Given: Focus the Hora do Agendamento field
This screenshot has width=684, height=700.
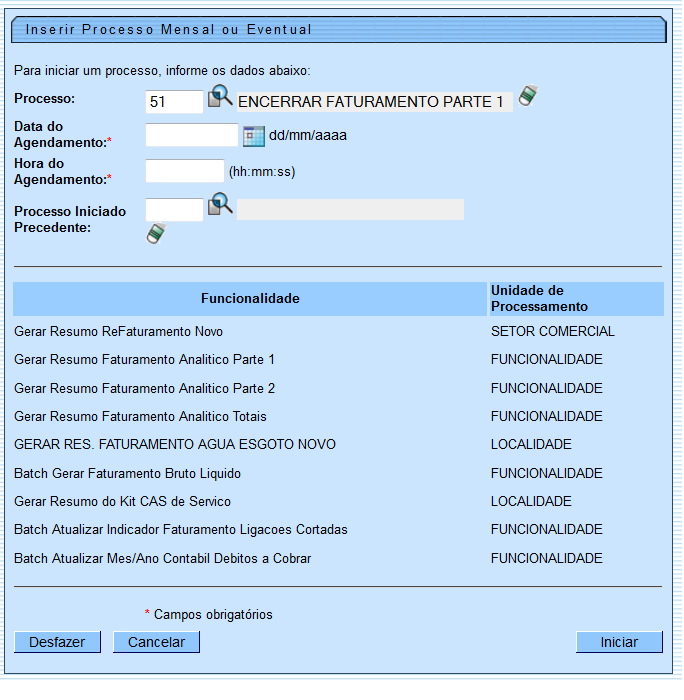Looking at the screenshot, I should [185, 171].
